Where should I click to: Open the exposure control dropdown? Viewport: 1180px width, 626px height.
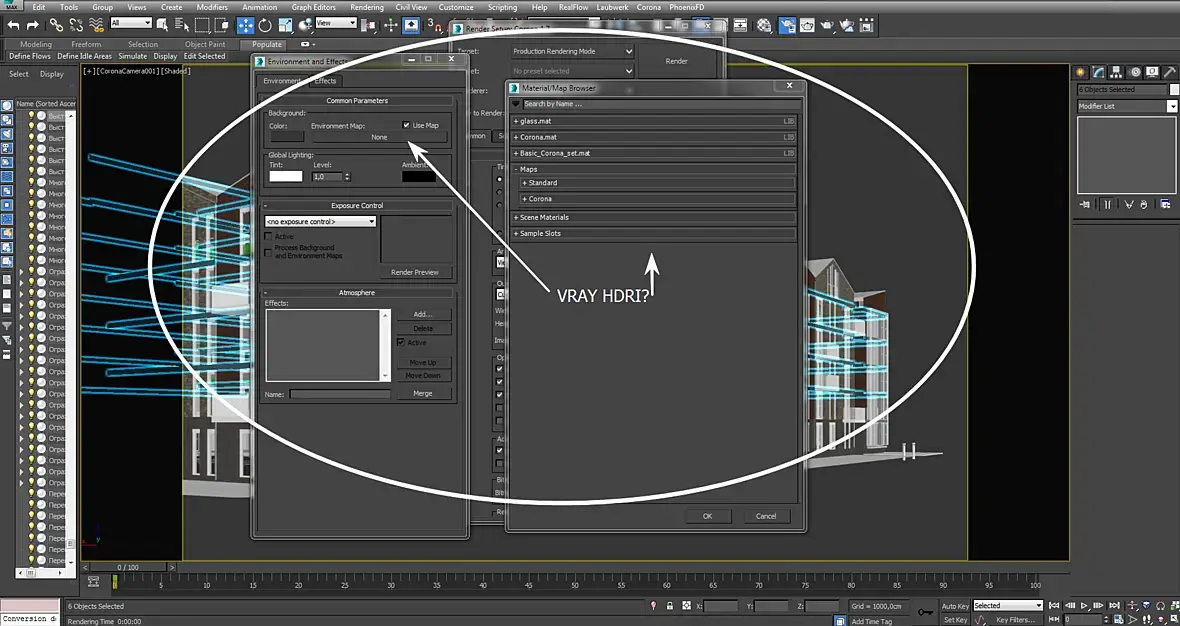point(320,221)
